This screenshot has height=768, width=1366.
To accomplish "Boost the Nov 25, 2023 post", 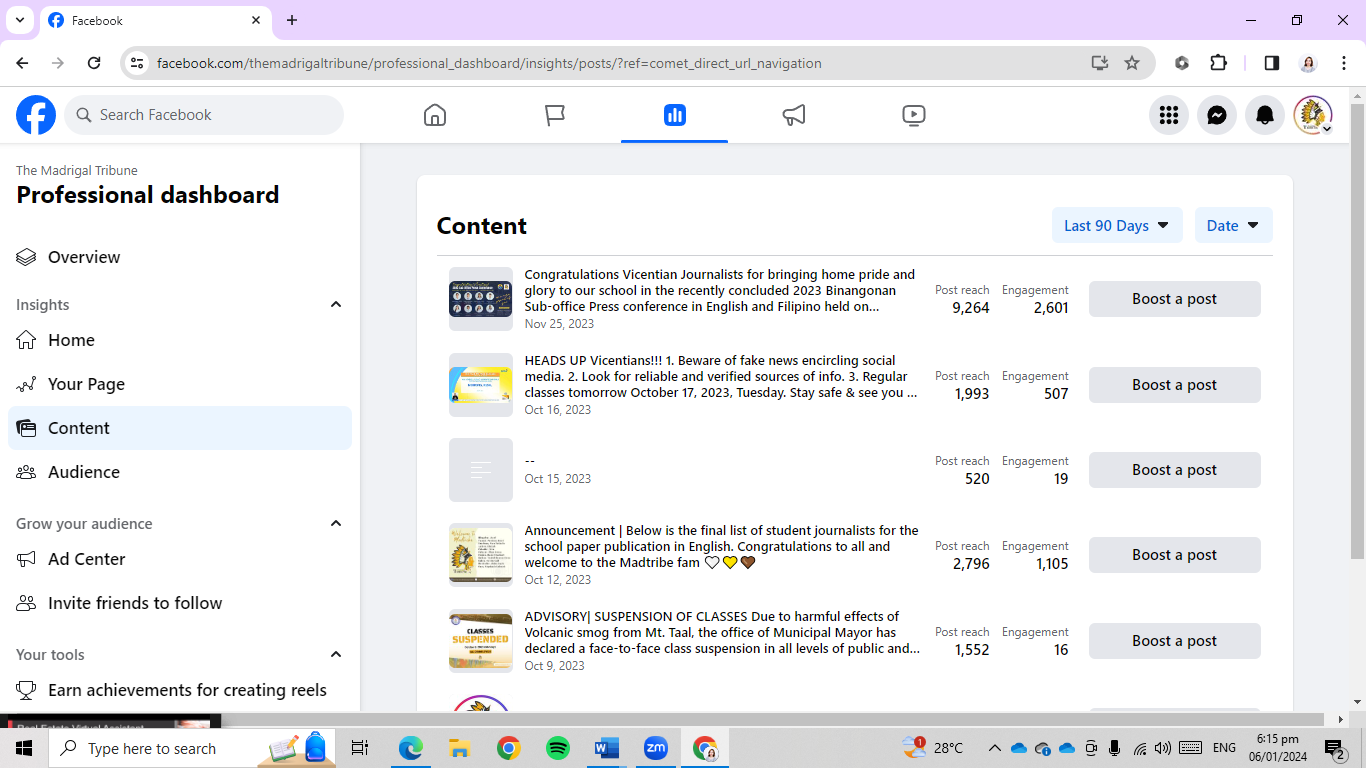I will coord(1175,299).
